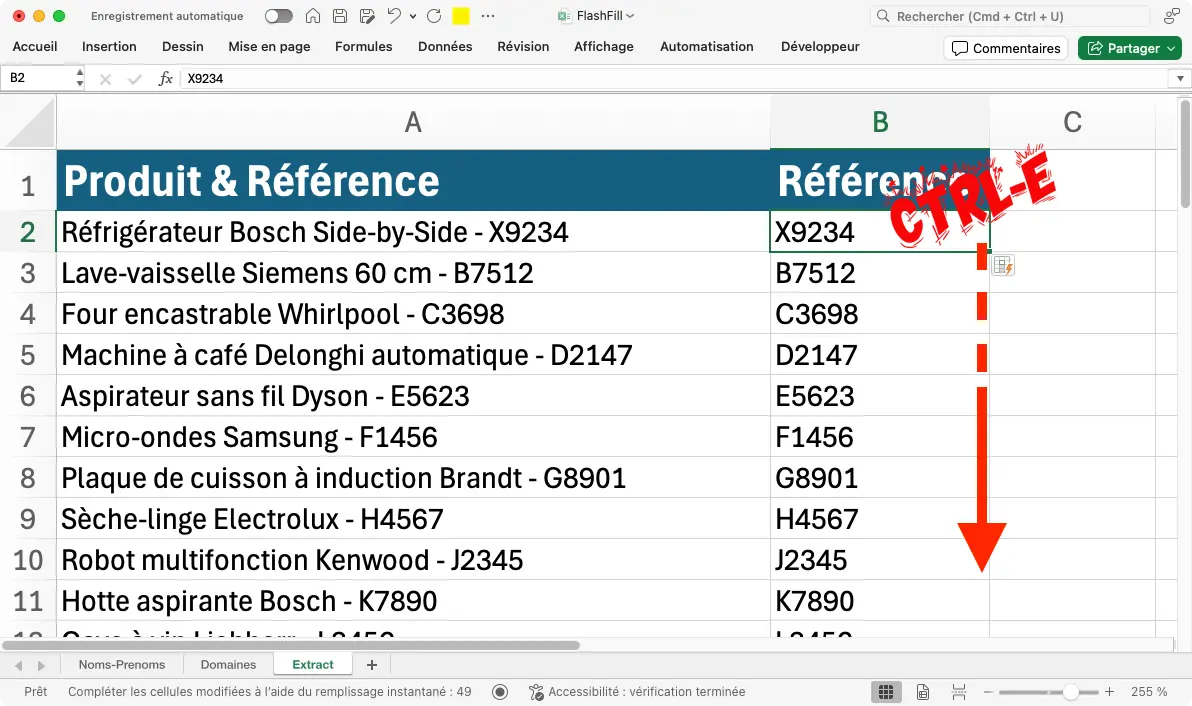Select cell 'Lave-vaisselle Siemens 60 cm - B7512'

tap(413, 273)
